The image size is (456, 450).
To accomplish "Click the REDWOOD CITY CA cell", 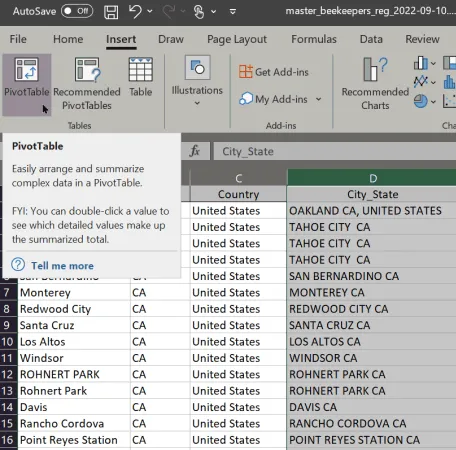I will tap(372, 309).
